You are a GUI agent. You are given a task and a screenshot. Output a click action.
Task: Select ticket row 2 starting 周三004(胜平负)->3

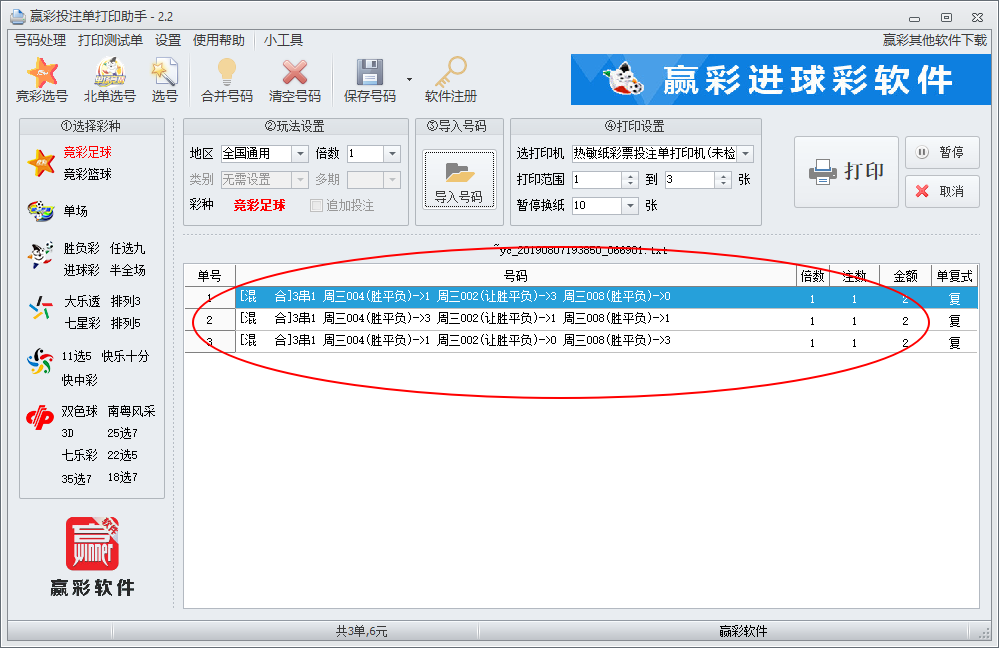[581, 320]
